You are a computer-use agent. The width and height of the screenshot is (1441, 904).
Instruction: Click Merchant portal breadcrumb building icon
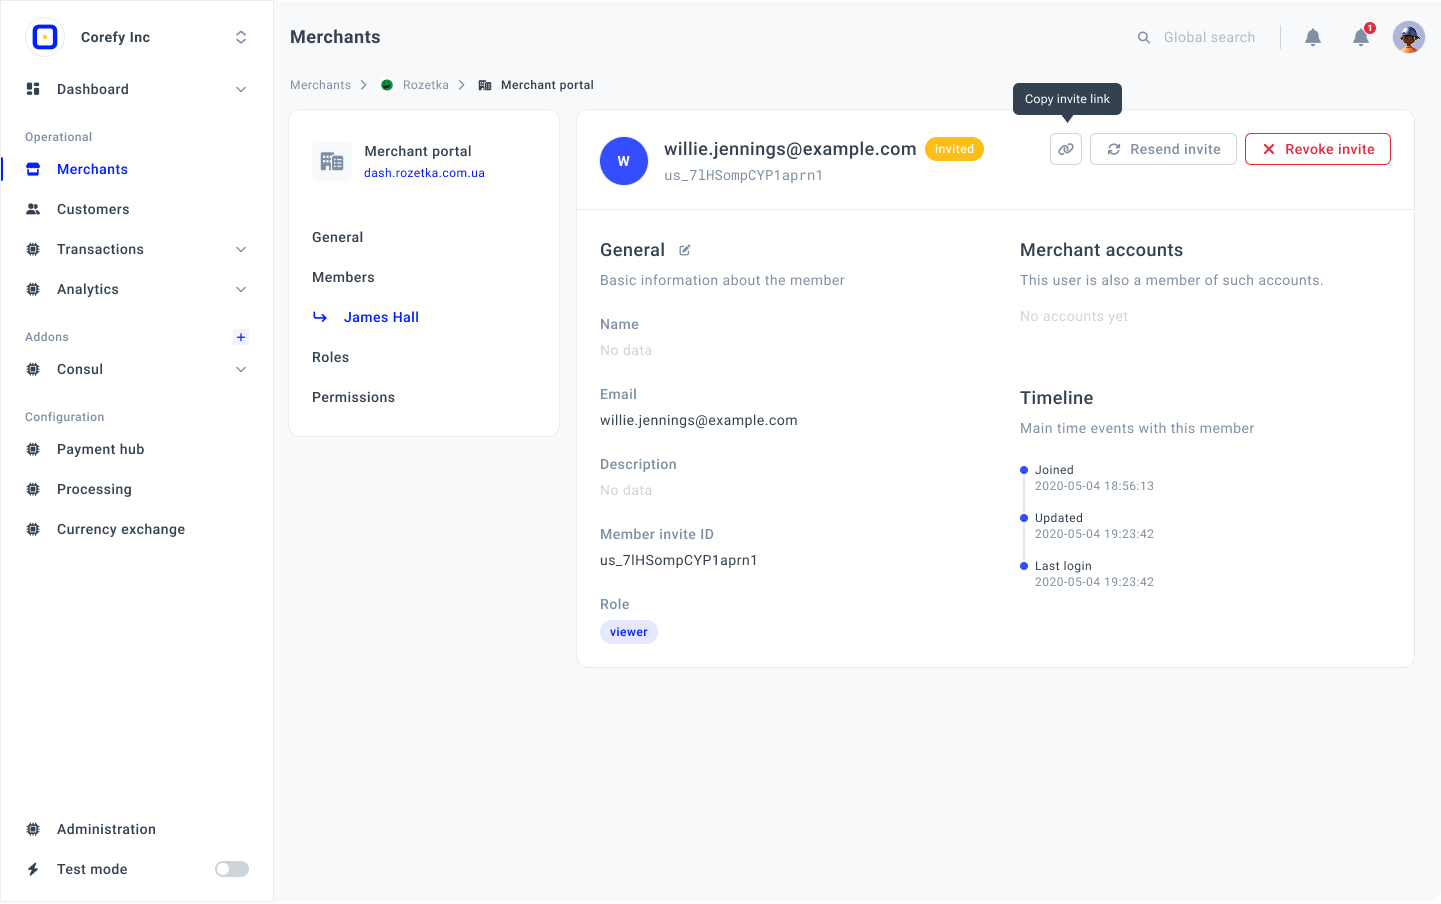pos(485,85)
